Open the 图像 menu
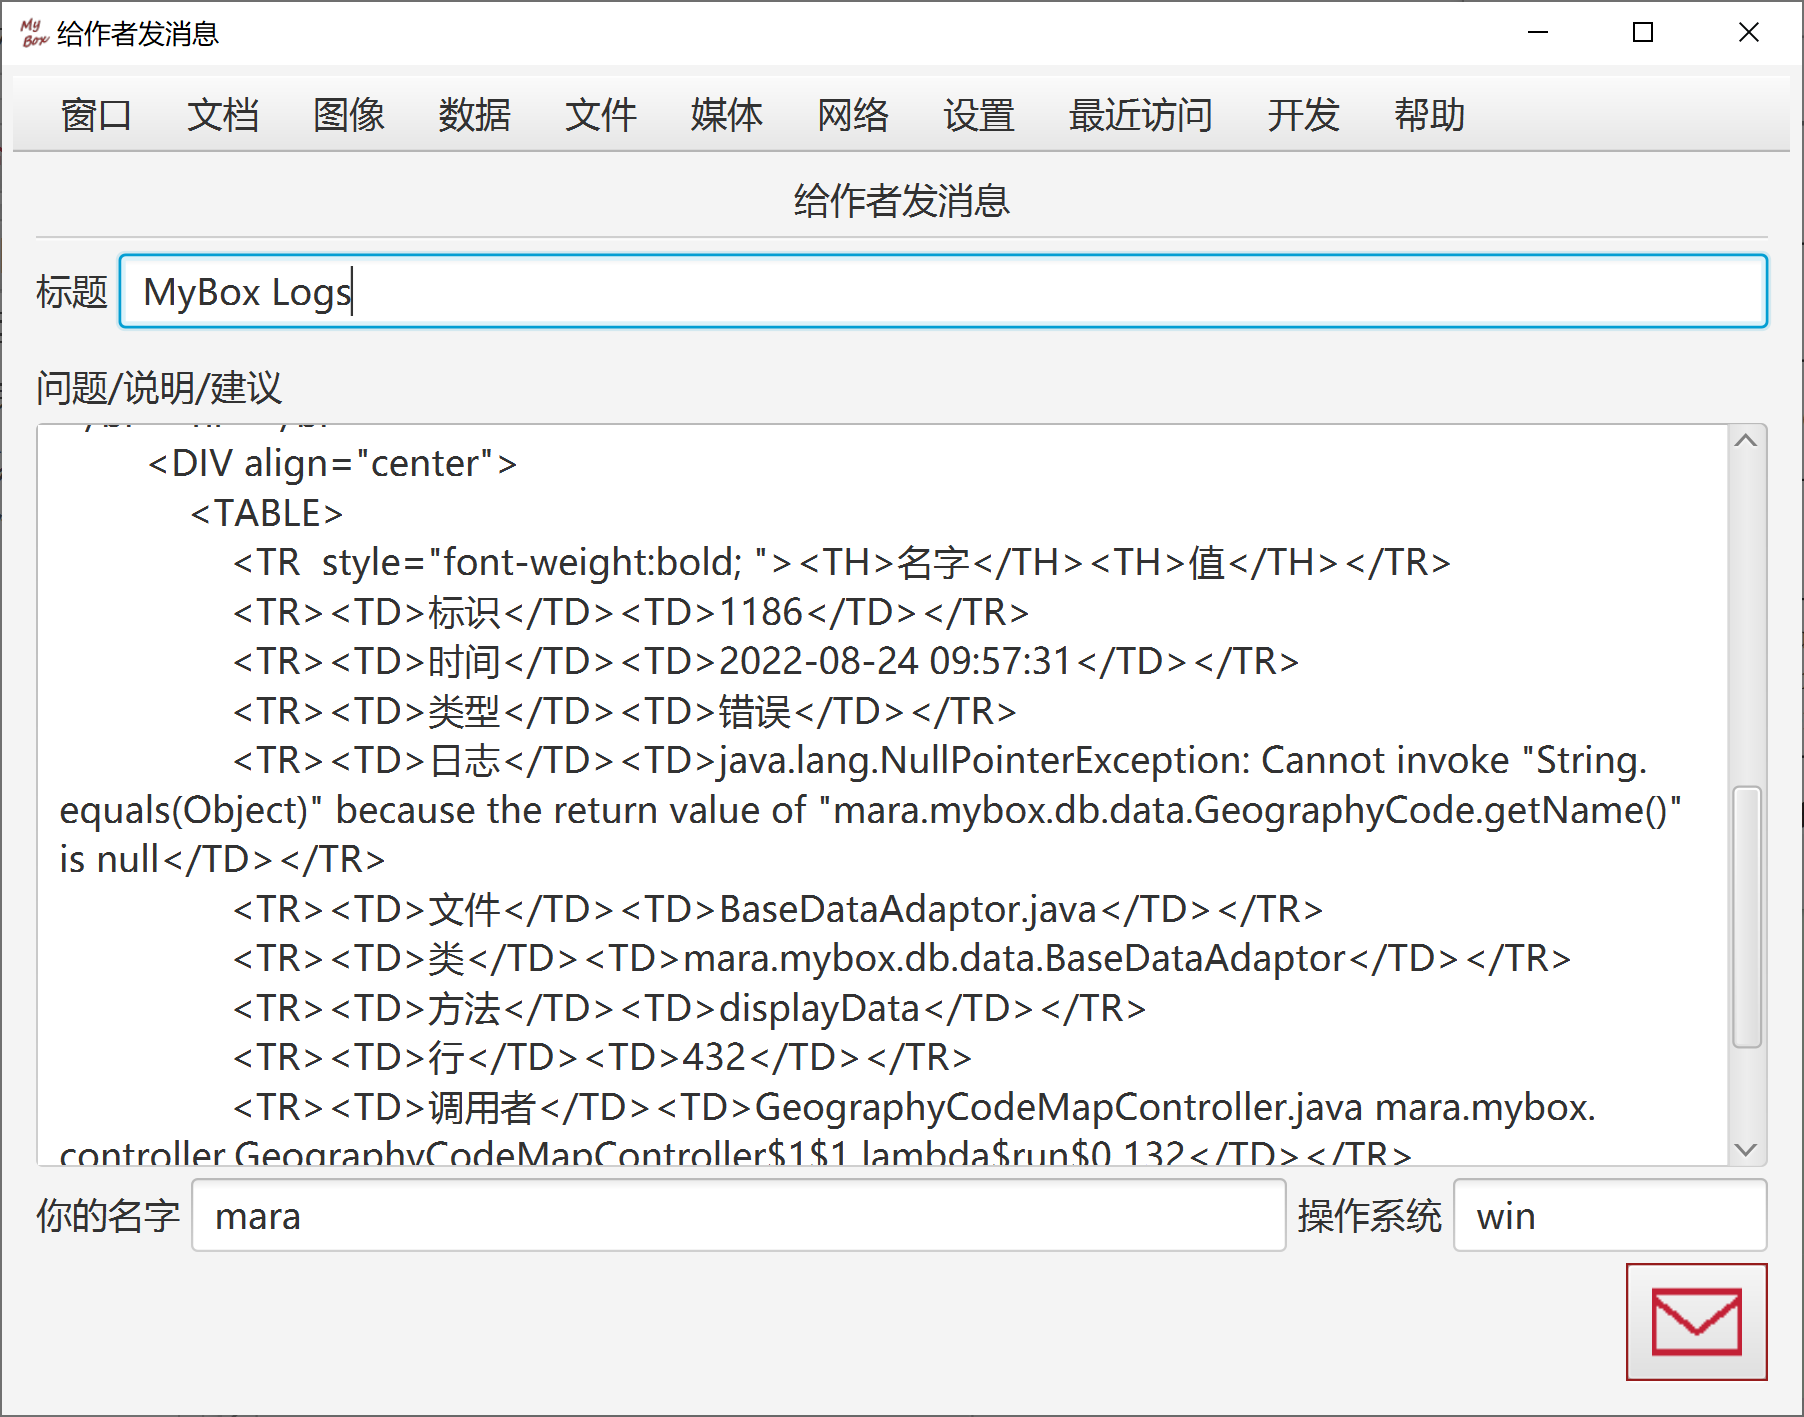Viewport: 1804px width, 1417px height. coord(348,115)
